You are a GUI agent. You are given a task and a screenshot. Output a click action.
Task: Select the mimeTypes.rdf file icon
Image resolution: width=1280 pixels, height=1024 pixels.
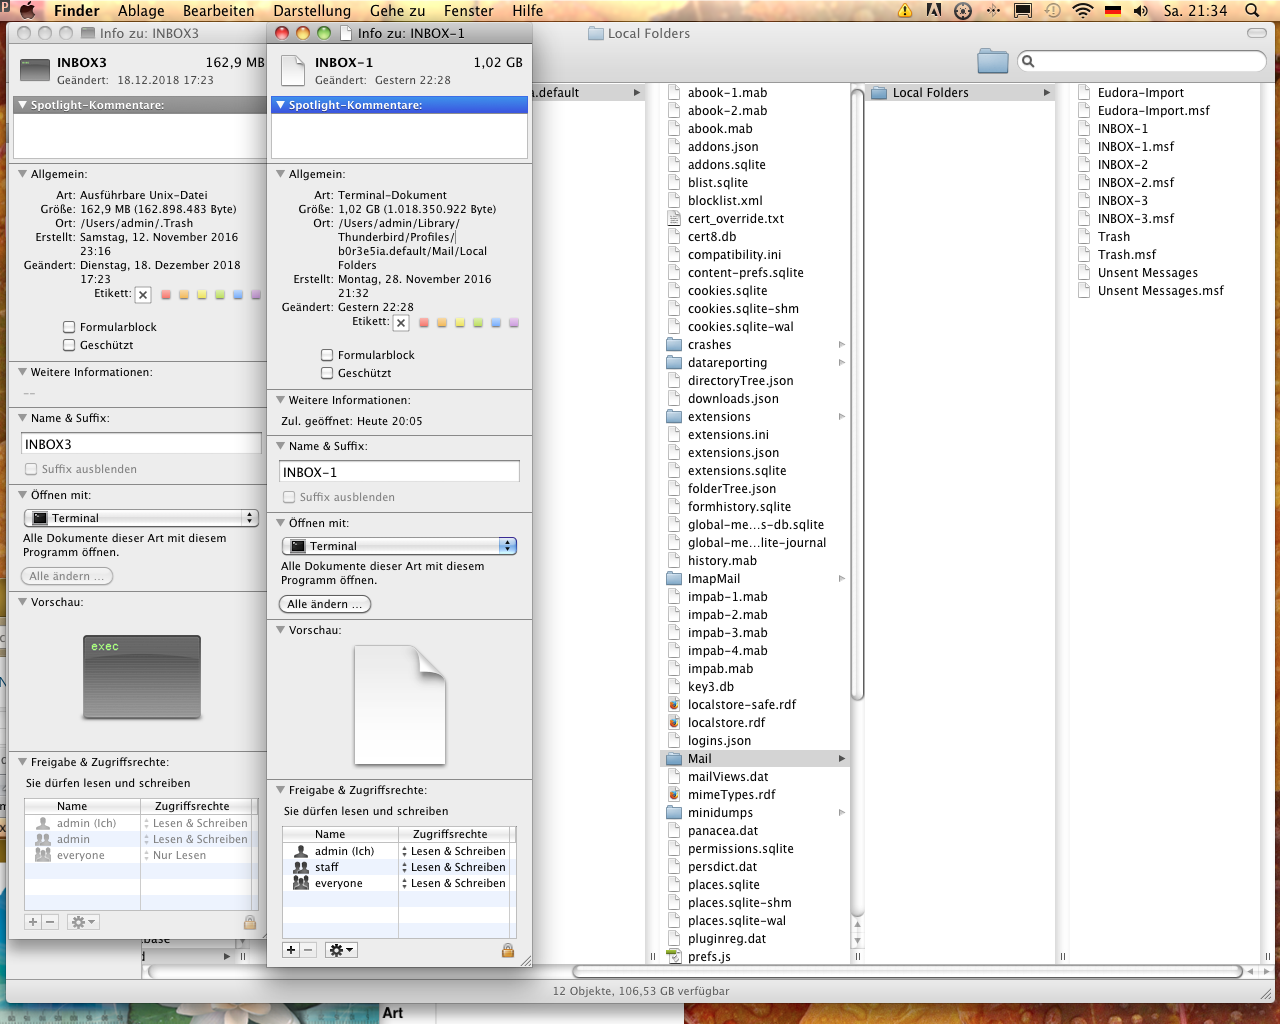(674, 795)
